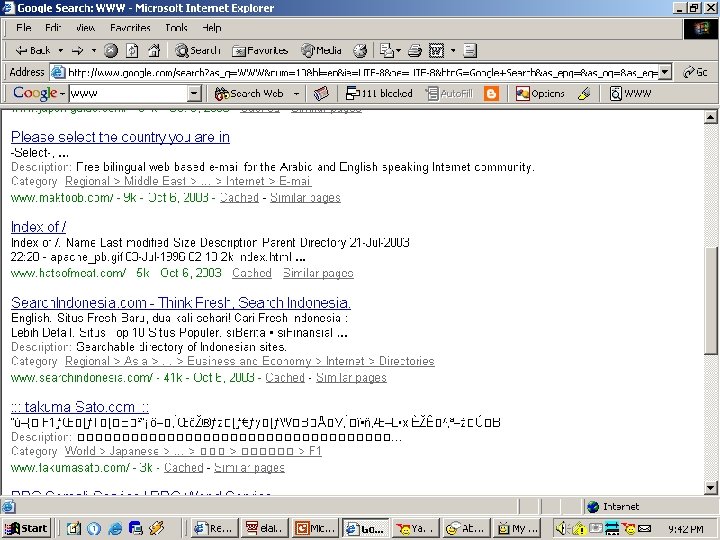The height and width of the screenshot is (540, 720).
Task: Click the scrollbar down arrow
Action: pos(710,488)
